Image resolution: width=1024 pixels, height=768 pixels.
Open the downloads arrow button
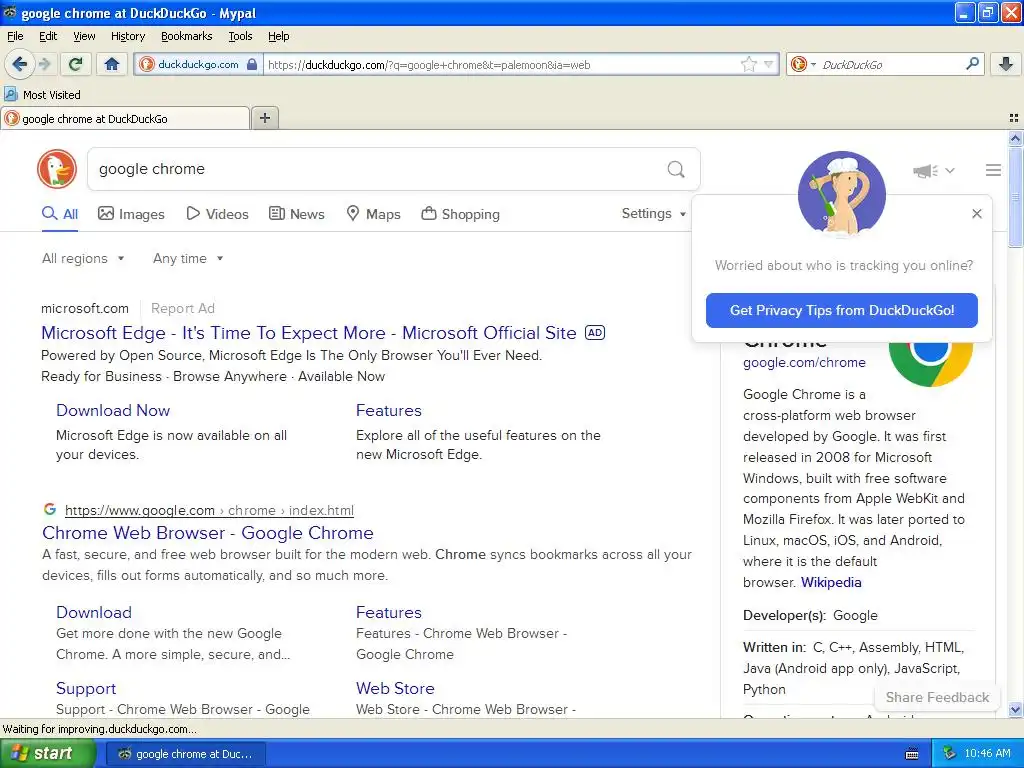[1006, 63]
